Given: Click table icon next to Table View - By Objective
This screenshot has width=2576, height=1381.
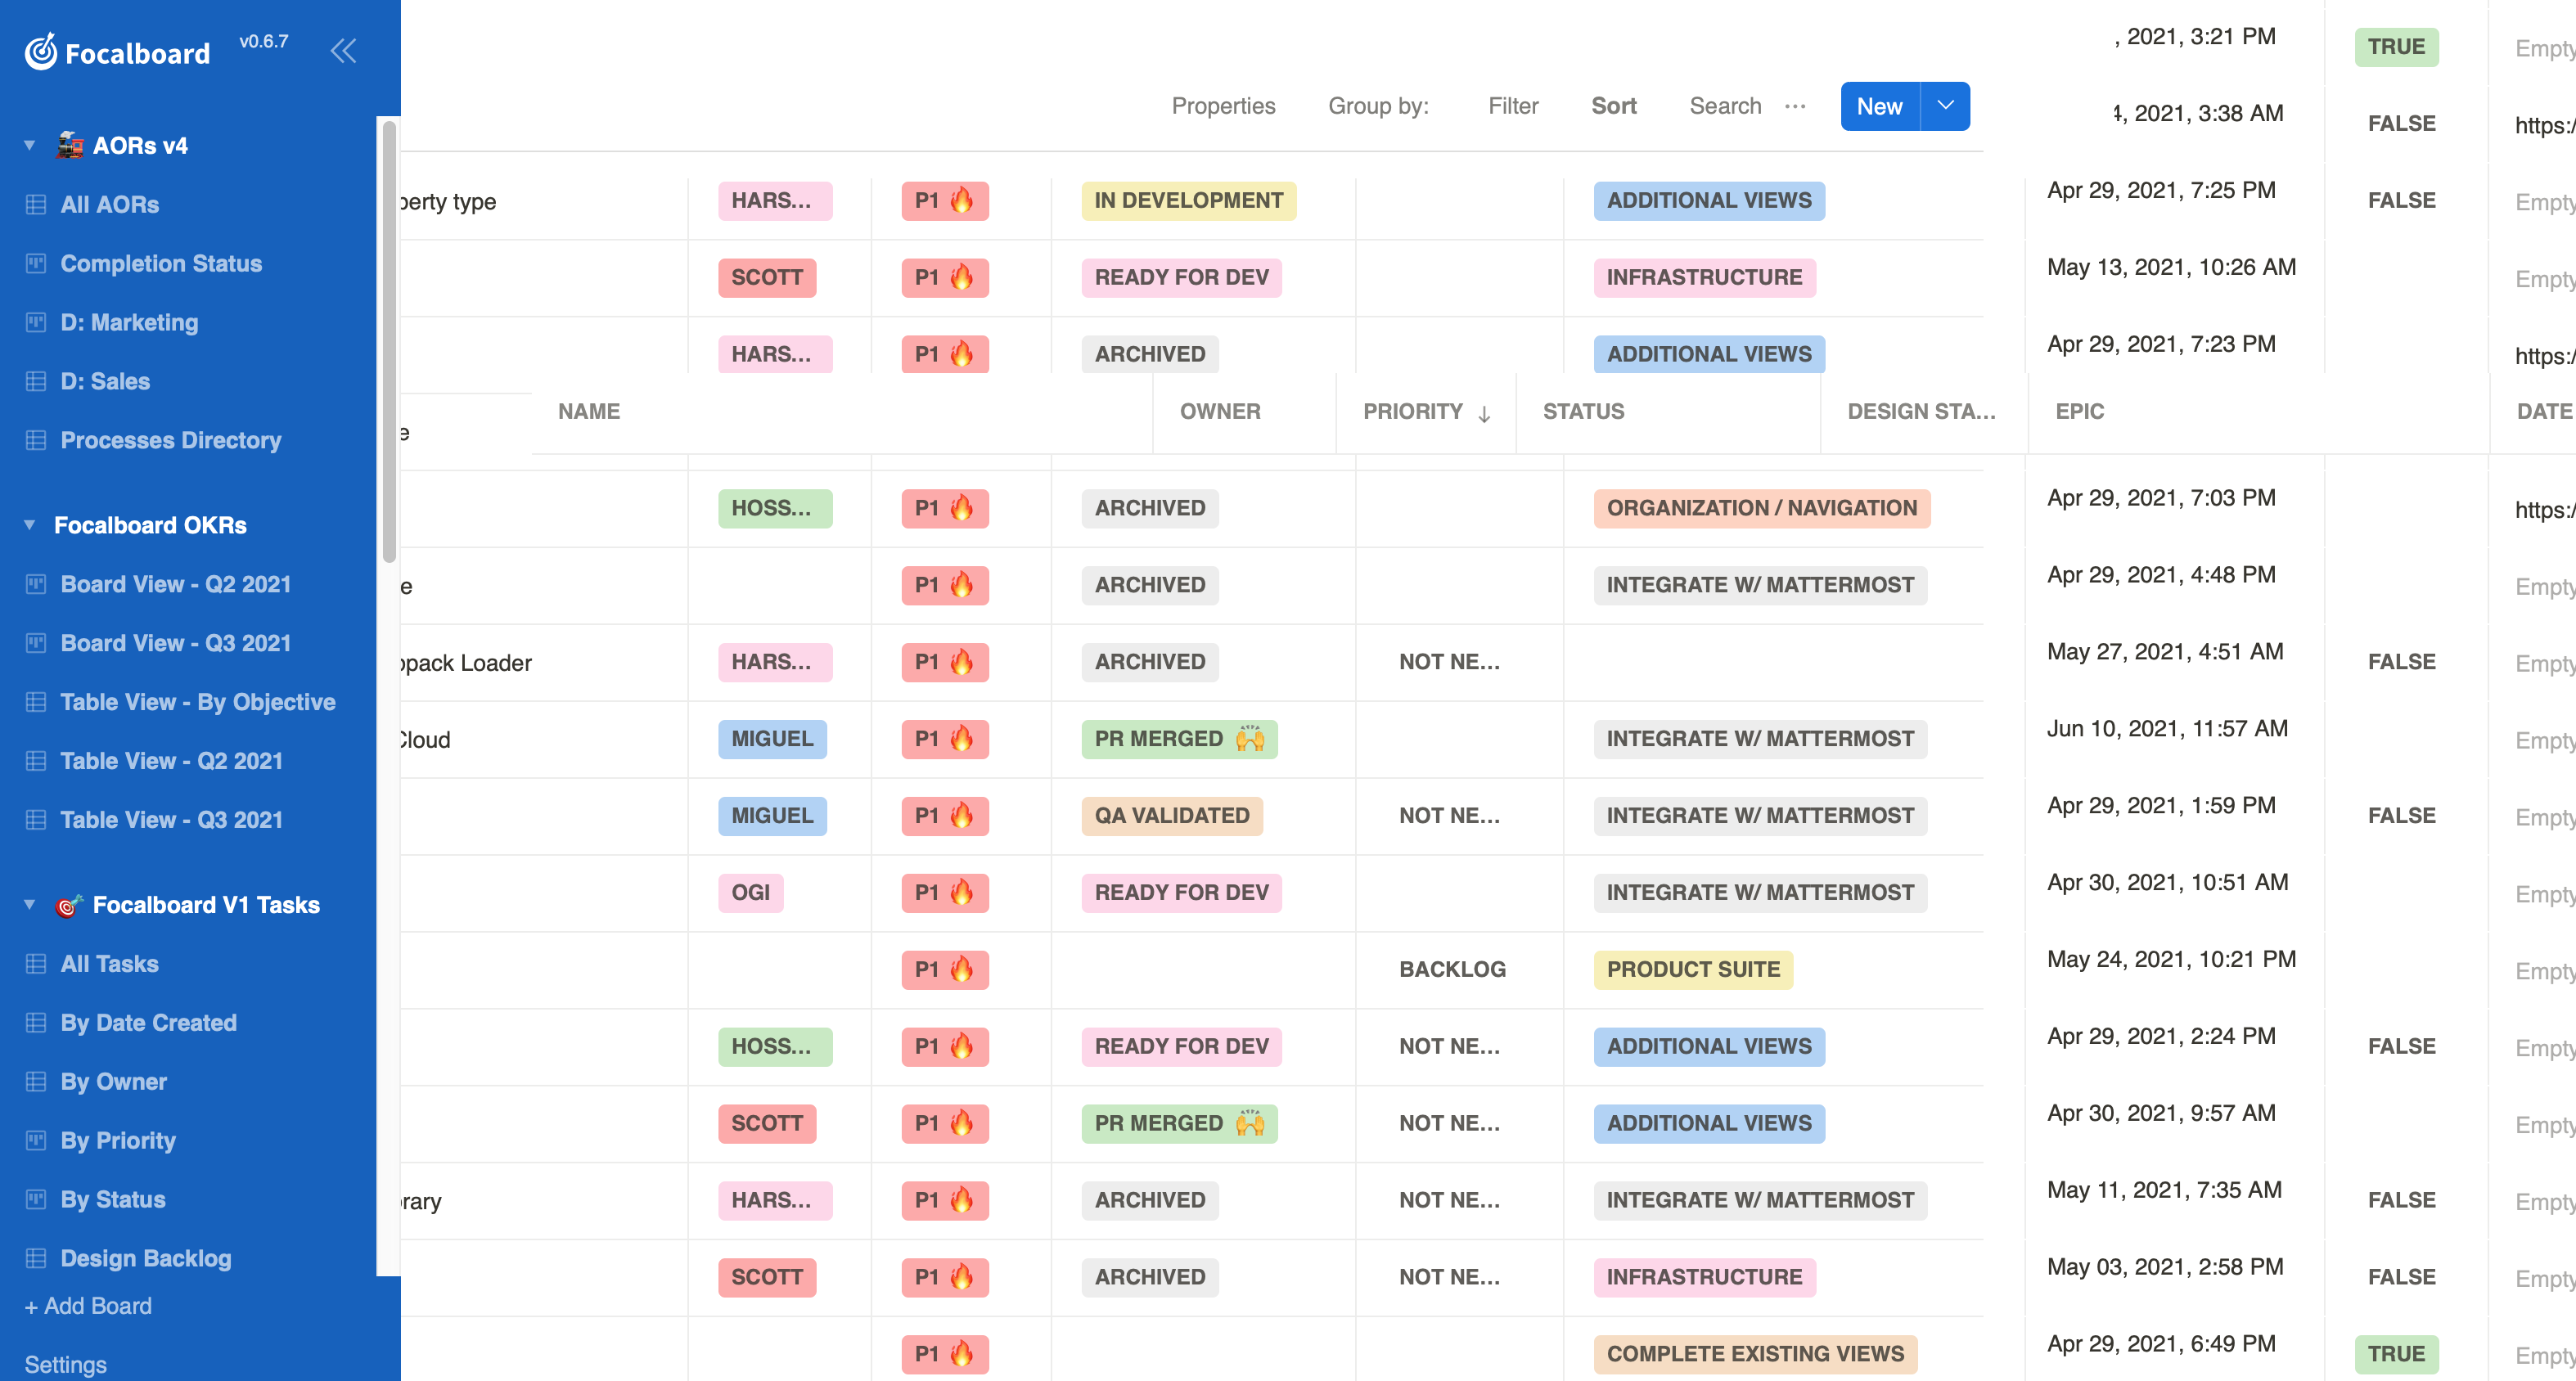Looking at the screenshot, I should click(x=36, y=703).
